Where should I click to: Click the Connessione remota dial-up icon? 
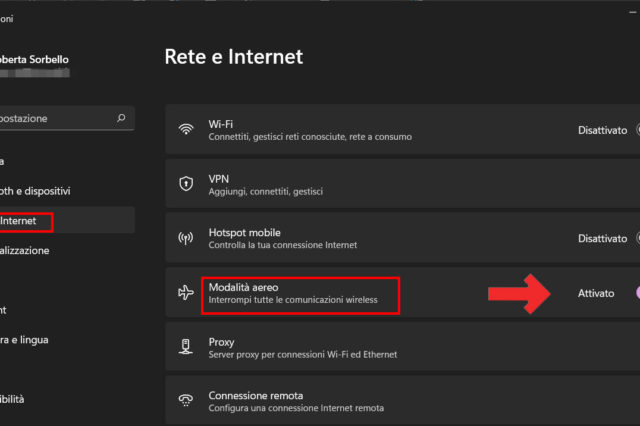[185, 401]
